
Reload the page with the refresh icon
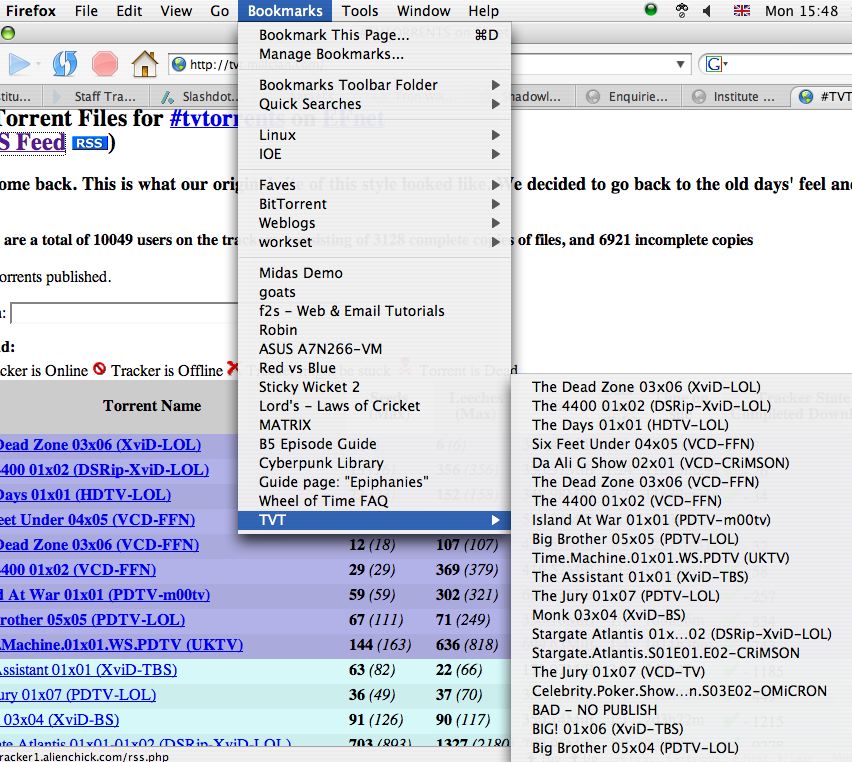coord(65,64)
